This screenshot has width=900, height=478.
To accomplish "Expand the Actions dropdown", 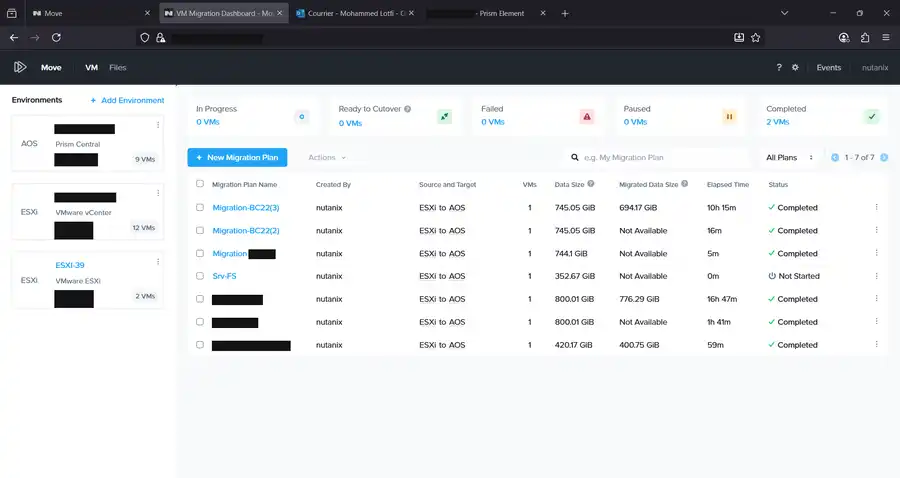I will 327,157.
